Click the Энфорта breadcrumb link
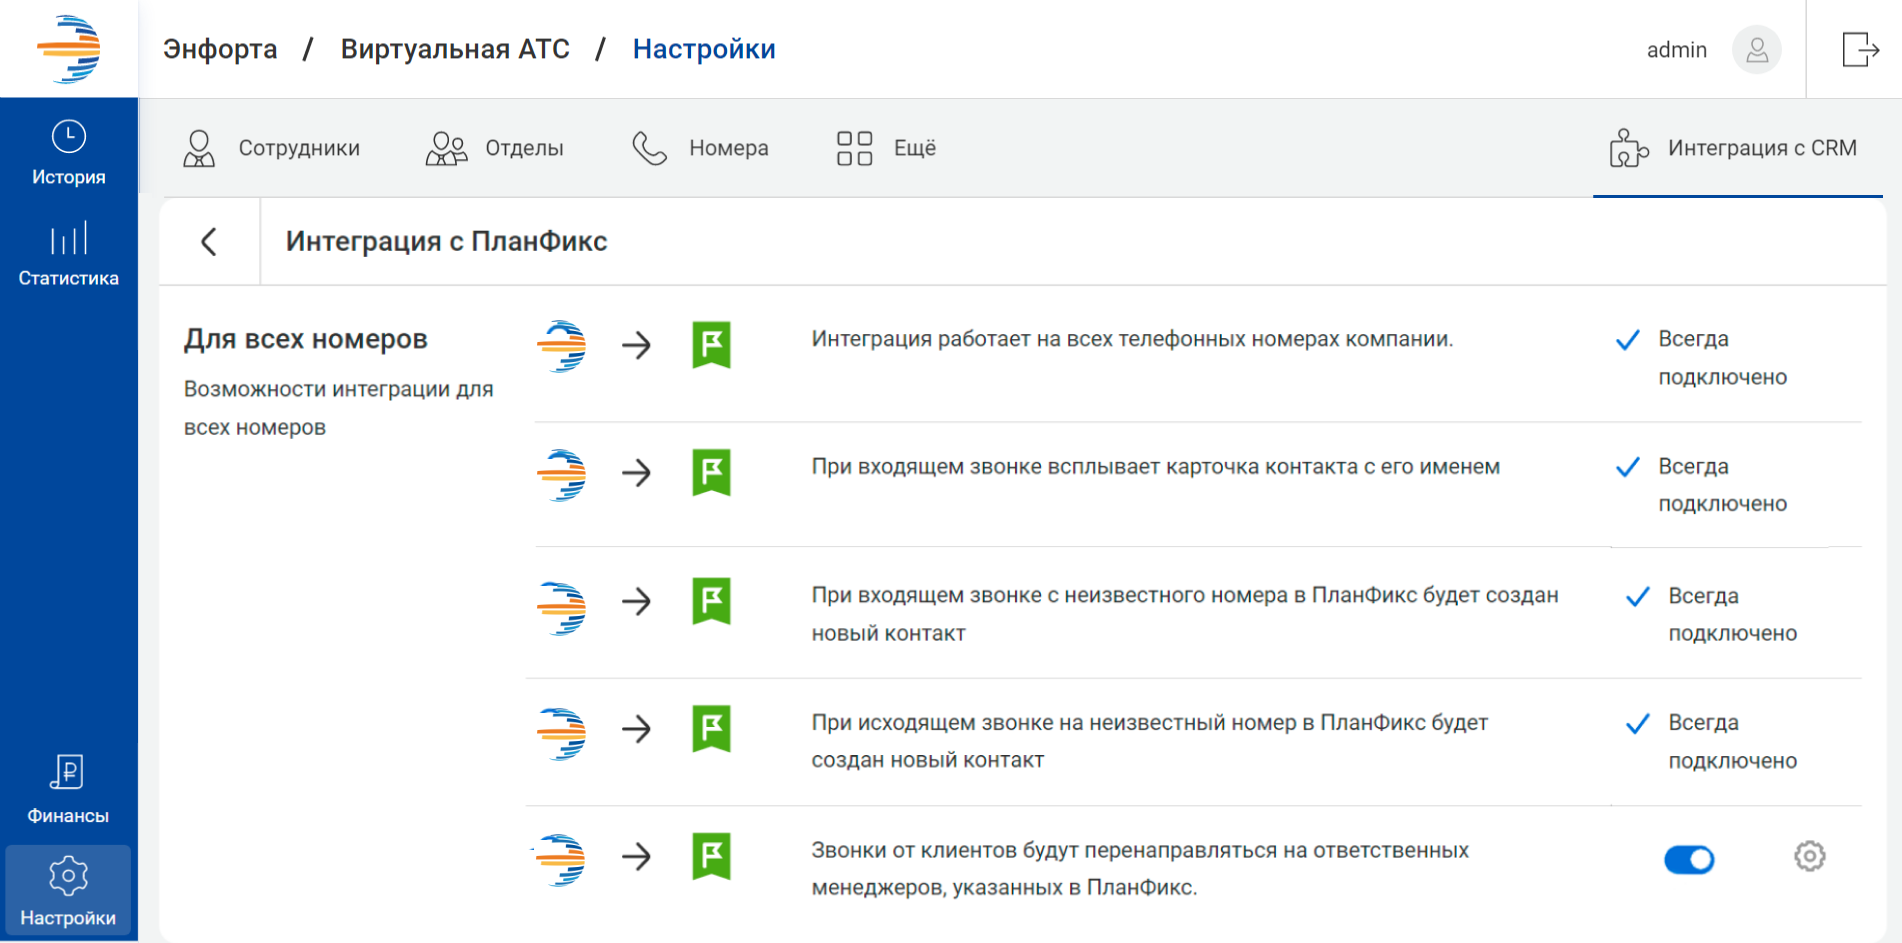 pyautogui.click(x=220, y=49)
